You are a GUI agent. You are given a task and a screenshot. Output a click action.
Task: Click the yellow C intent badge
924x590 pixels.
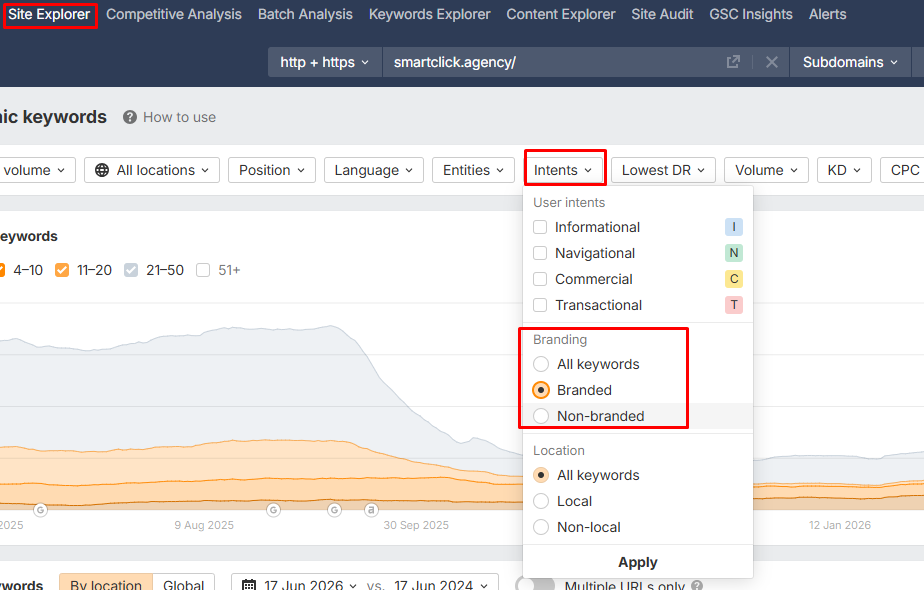[x=734, y=279]
